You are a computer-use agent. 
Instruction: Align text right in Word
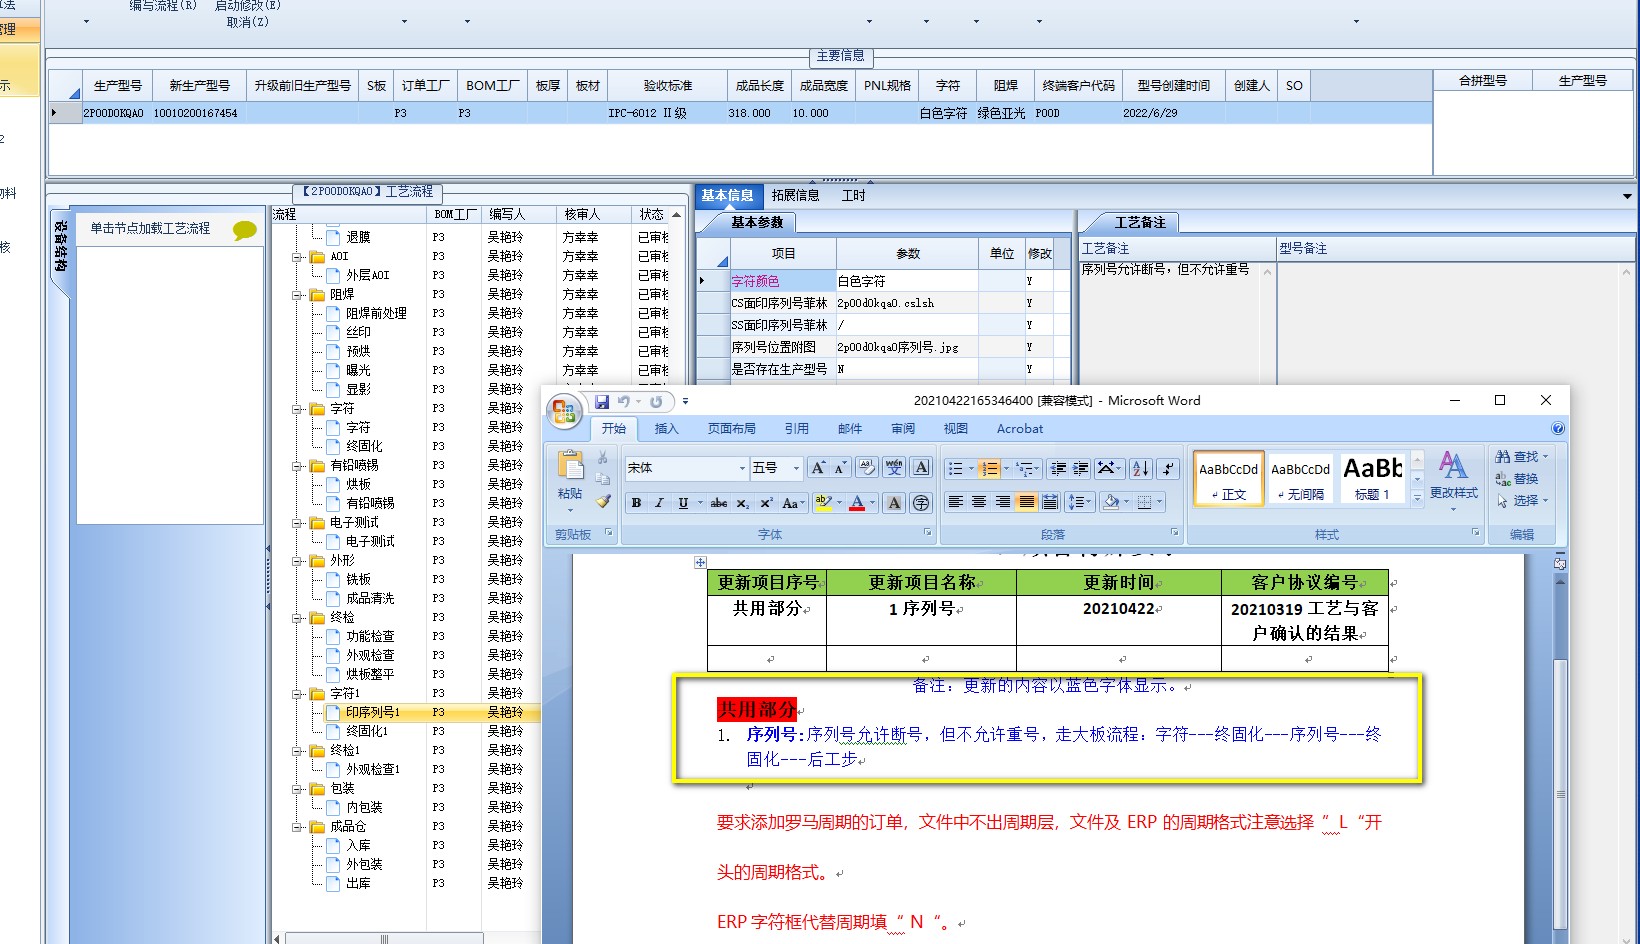[1002, 502]
